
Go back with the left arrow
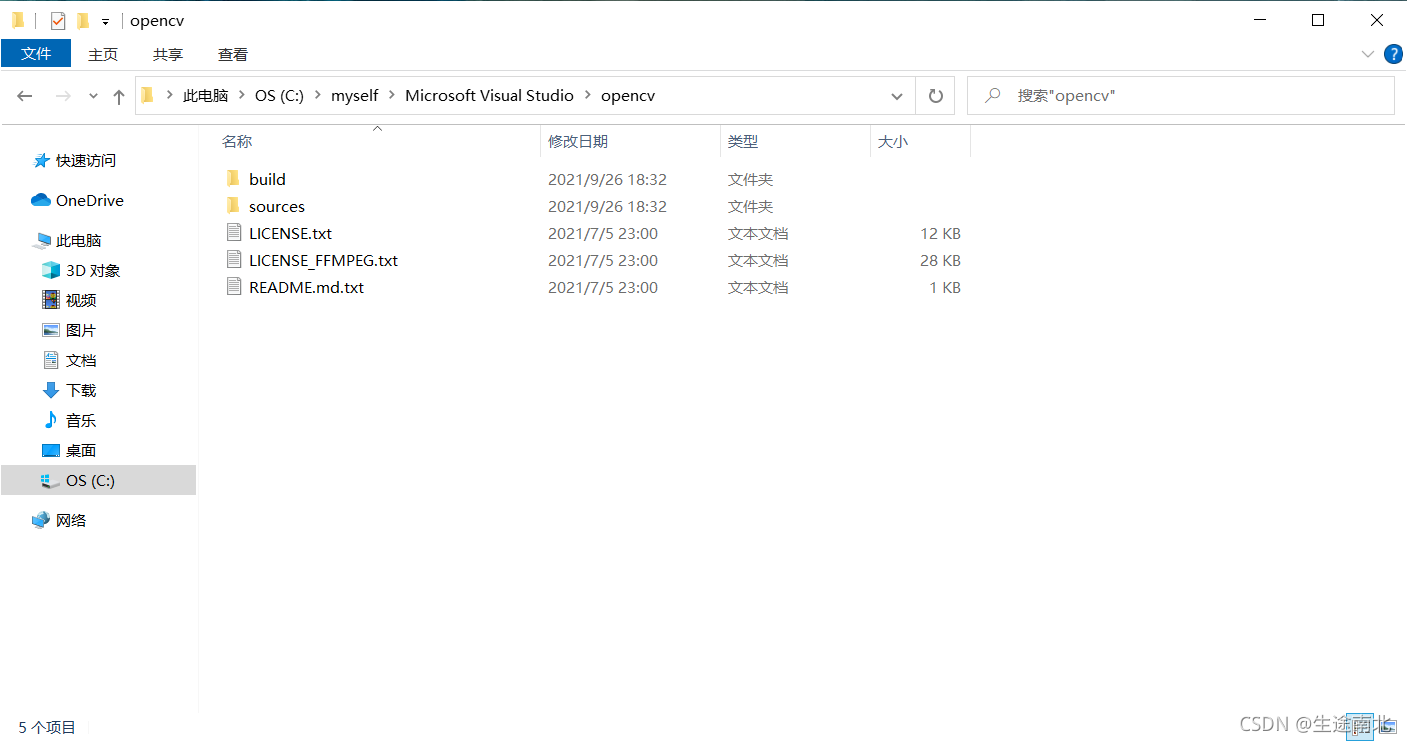[x=25, y=96]
